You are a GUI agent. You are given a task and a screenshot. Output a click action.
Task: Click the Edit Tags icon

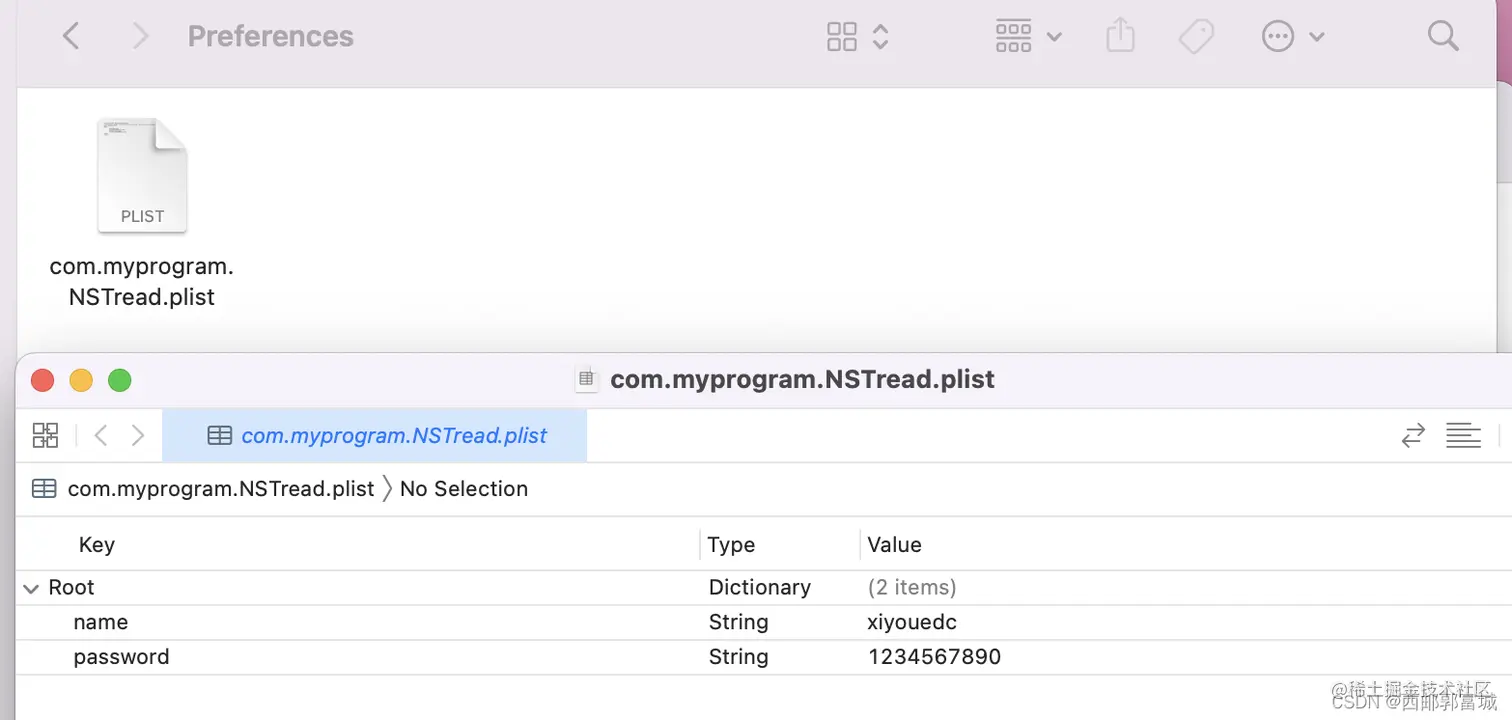[1196, 37]
